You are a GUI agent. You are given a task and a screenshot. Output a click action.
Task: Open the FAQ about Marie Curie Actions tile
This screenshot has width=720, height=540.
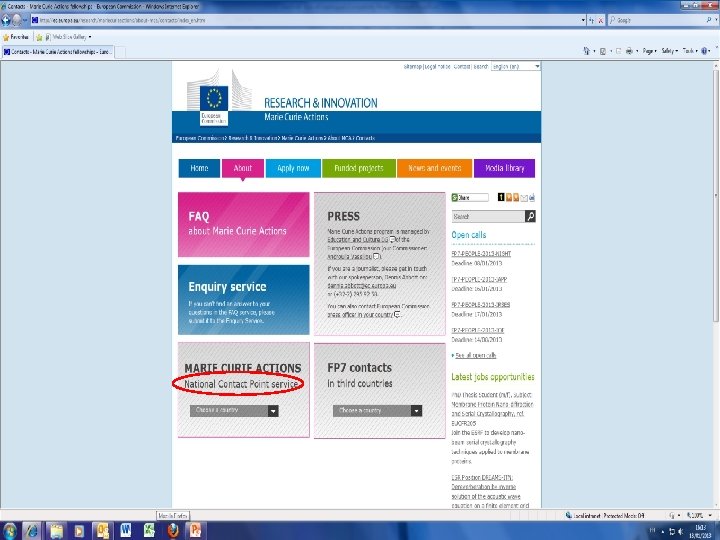(244, 225)
